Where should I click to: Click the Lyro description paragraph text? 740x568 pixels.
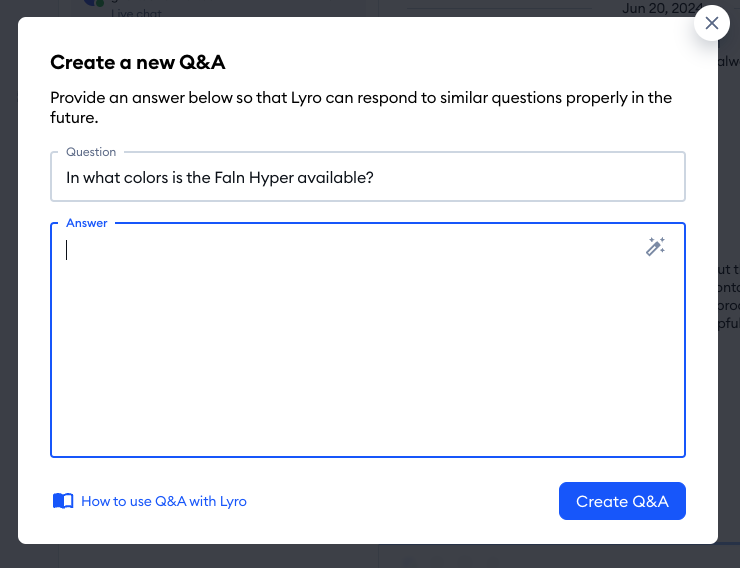click(x=361, y=108)
